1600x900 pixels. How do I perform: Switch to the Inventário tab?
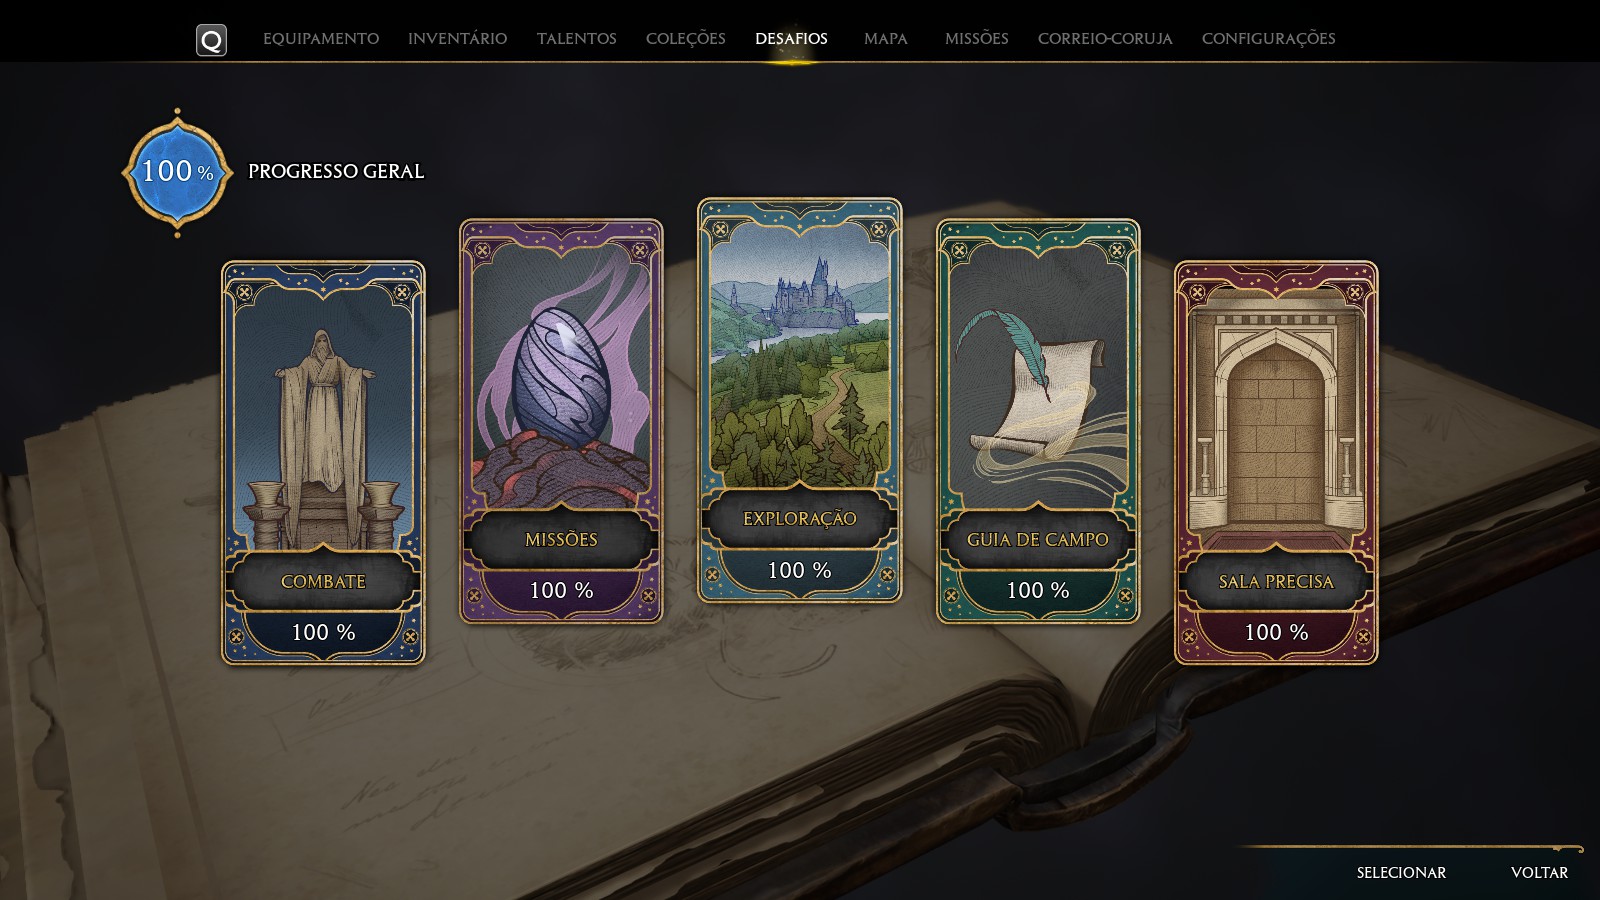coord(457,38)
